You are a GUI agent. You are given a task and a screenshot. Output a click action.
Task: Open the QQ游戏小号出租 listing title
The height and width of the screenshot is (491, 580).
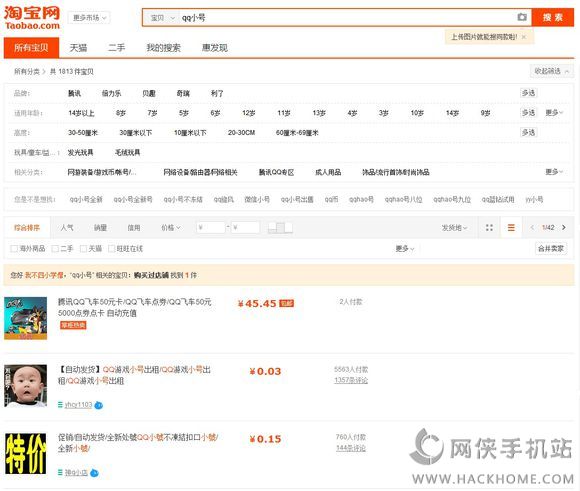tap(134, 375)
